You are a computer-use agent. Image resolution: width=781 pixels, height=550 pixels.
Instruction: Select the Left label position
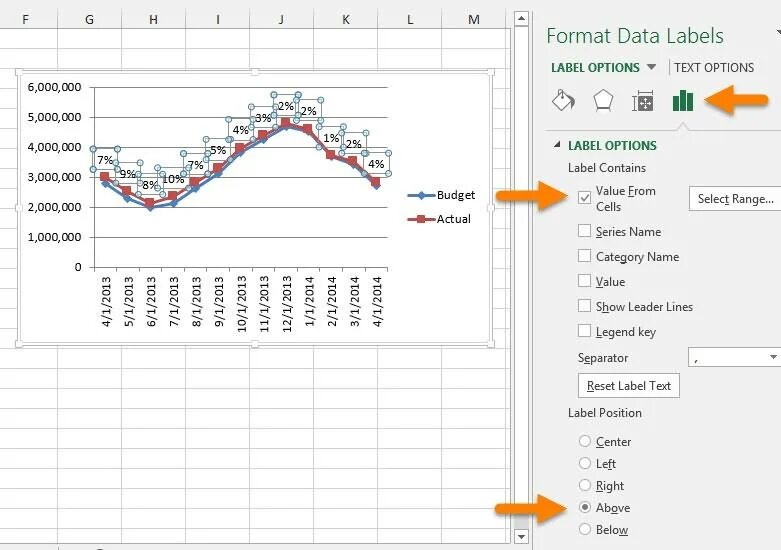point(585,463)
